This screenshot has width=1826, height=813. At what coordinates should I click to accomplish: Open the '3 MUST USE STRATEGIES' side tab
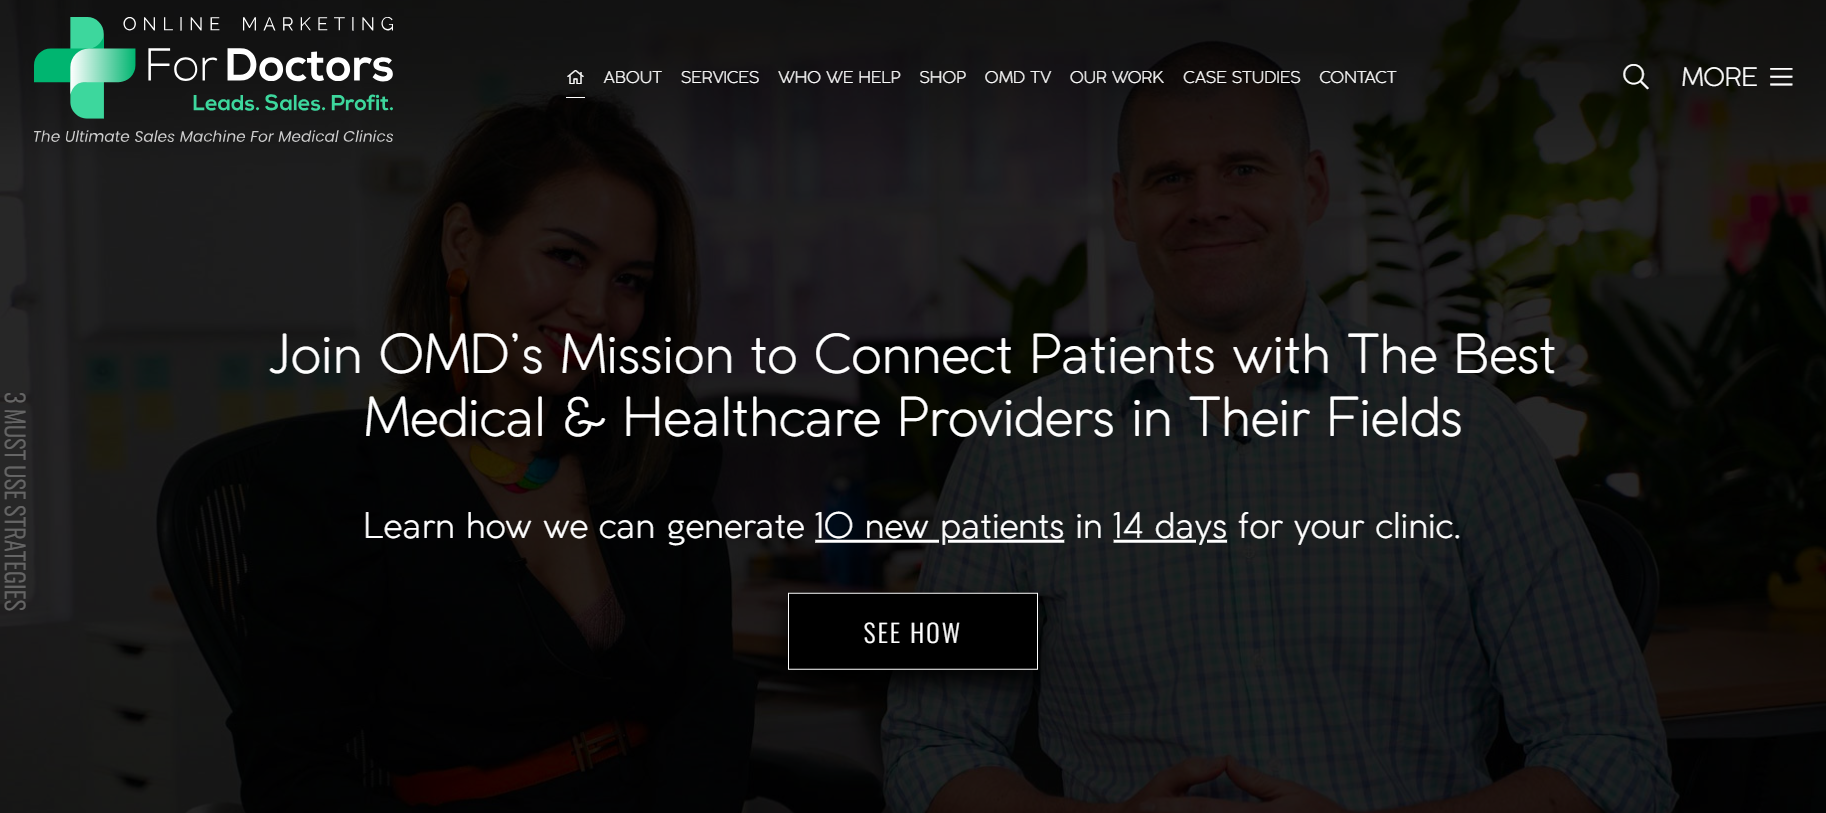pos(14,501)
